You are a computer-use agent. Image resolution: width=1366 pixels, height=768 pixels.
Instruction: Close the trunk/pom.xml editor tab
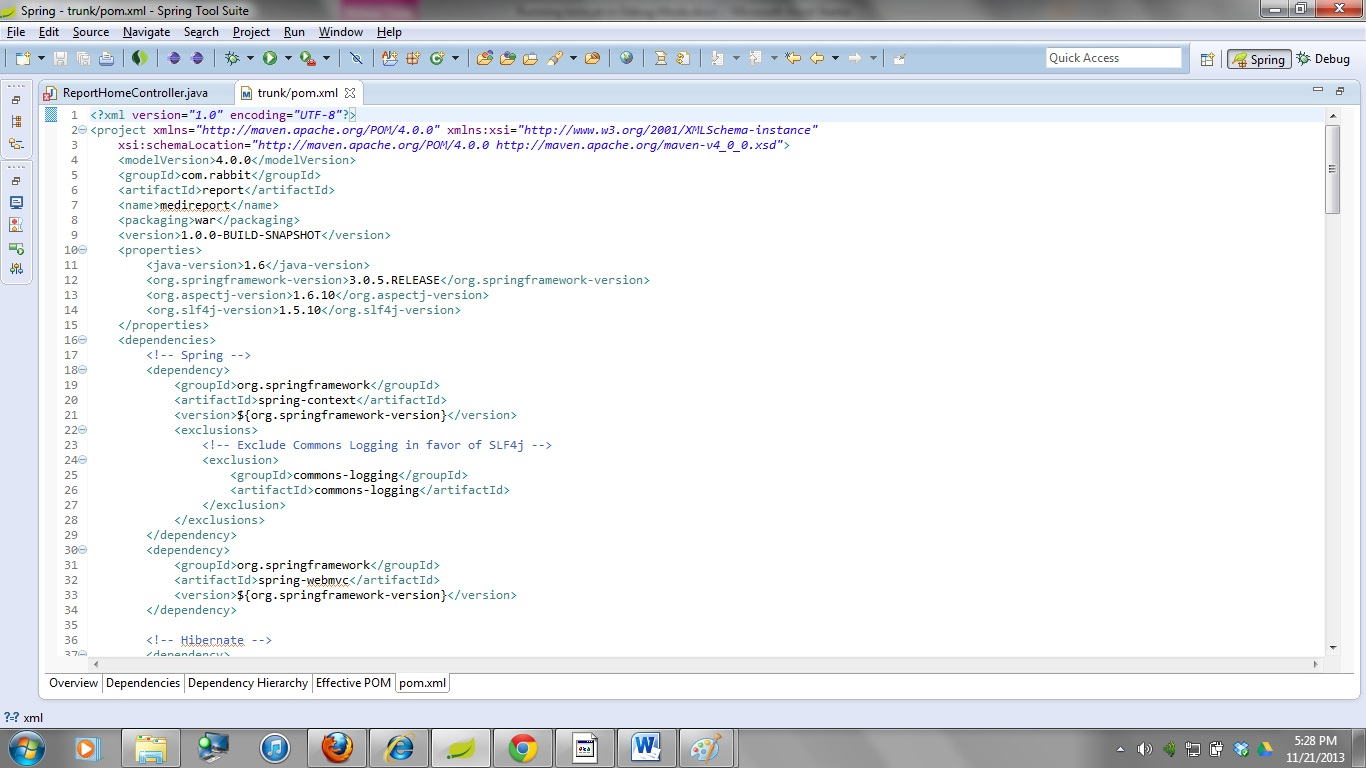click(350, 93)
